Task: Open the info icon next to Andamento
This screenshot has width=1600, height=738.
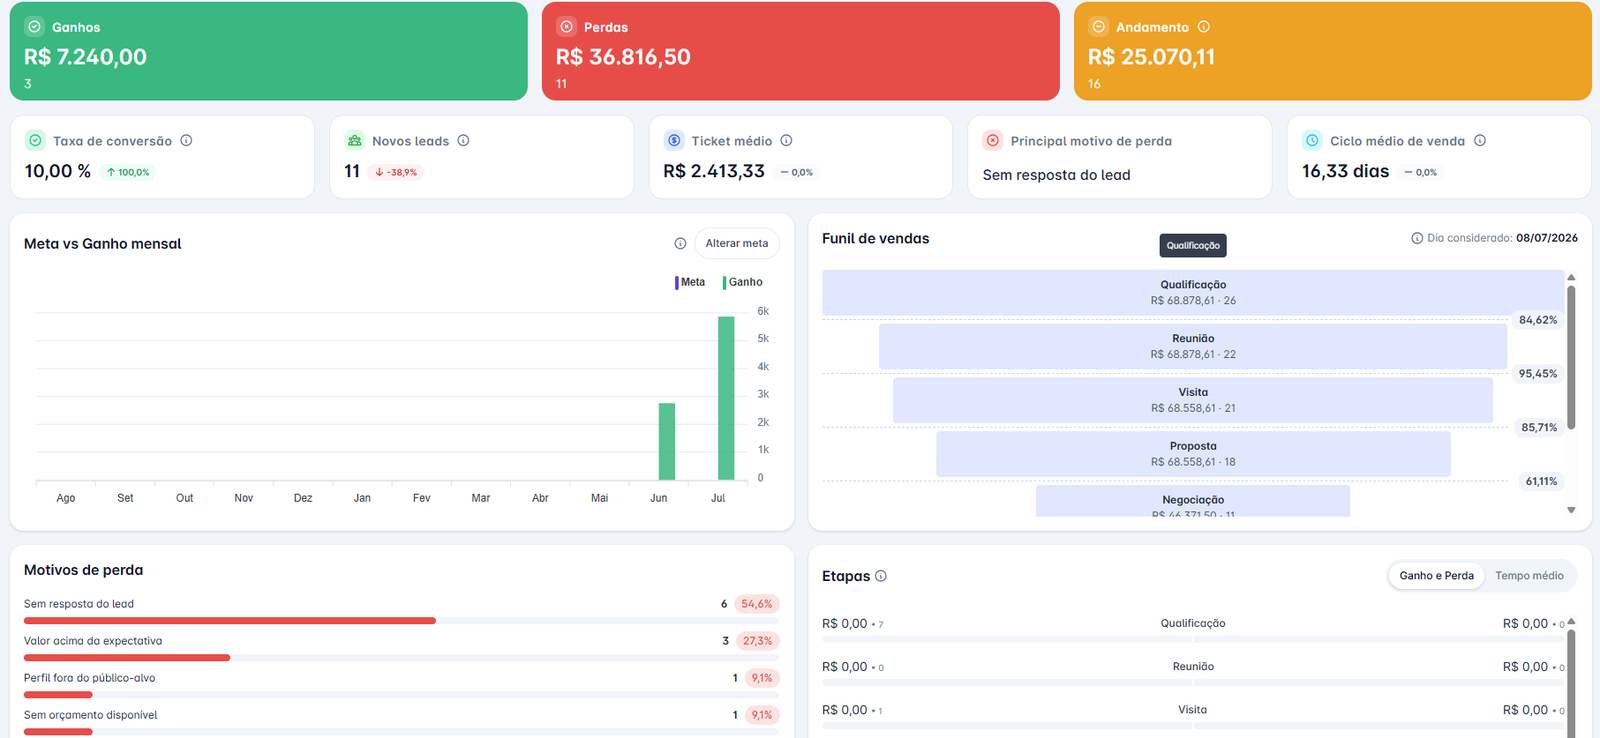Action: 1204,27
